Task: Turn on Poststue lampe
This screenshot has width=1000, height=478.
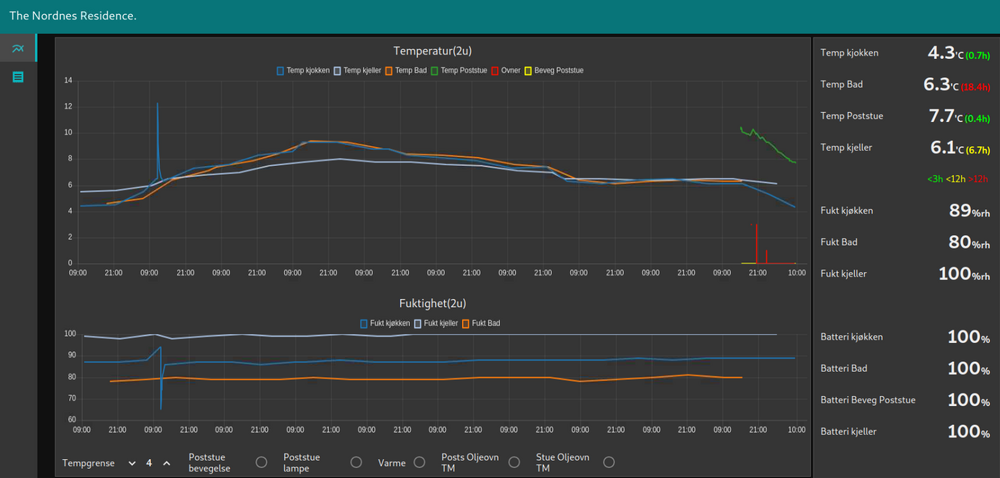Action: pos(356,462)
